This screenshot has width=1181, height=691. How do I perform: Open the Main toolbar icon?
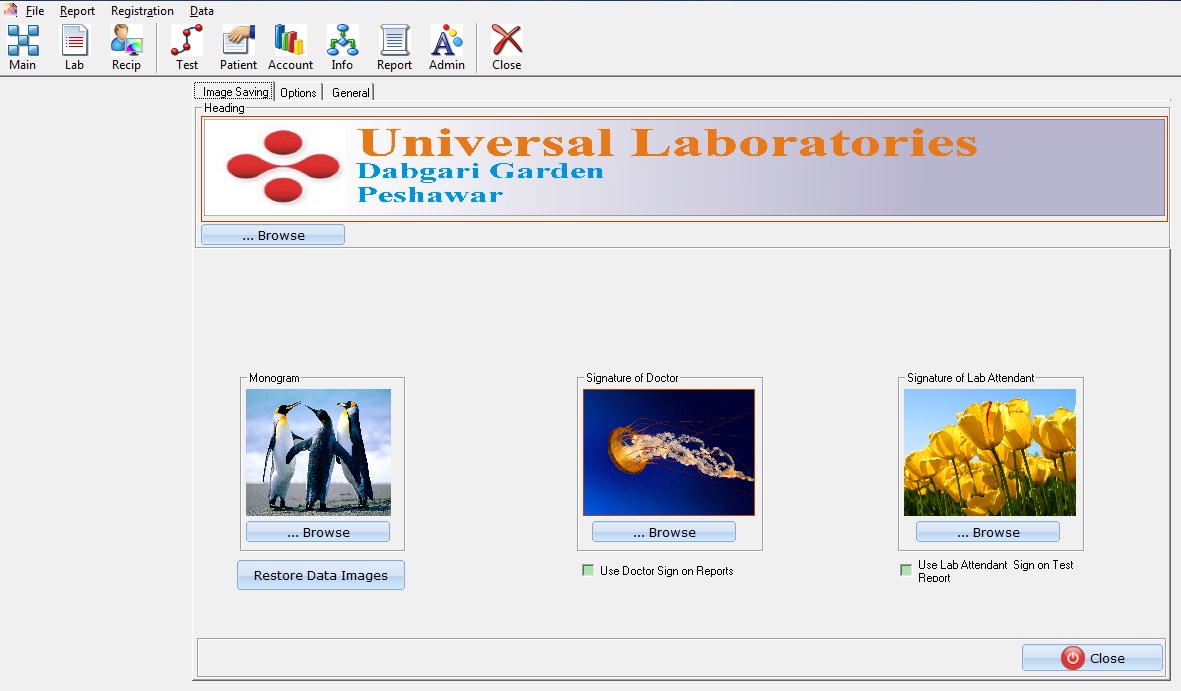coord(23,47)
